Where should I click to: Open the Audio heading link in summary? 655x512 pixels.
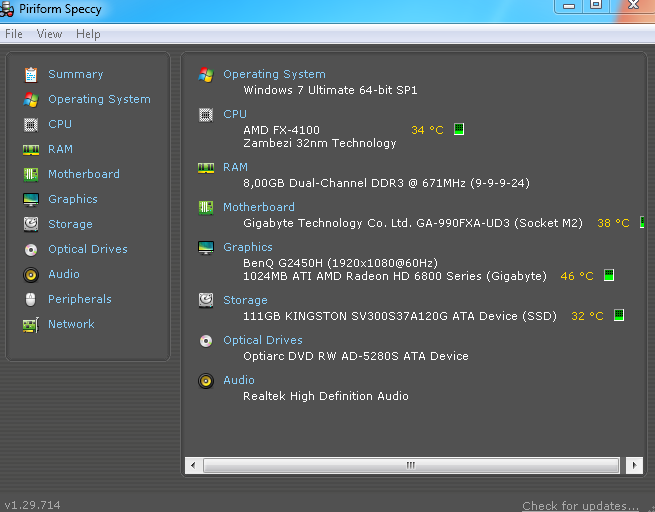239,380
